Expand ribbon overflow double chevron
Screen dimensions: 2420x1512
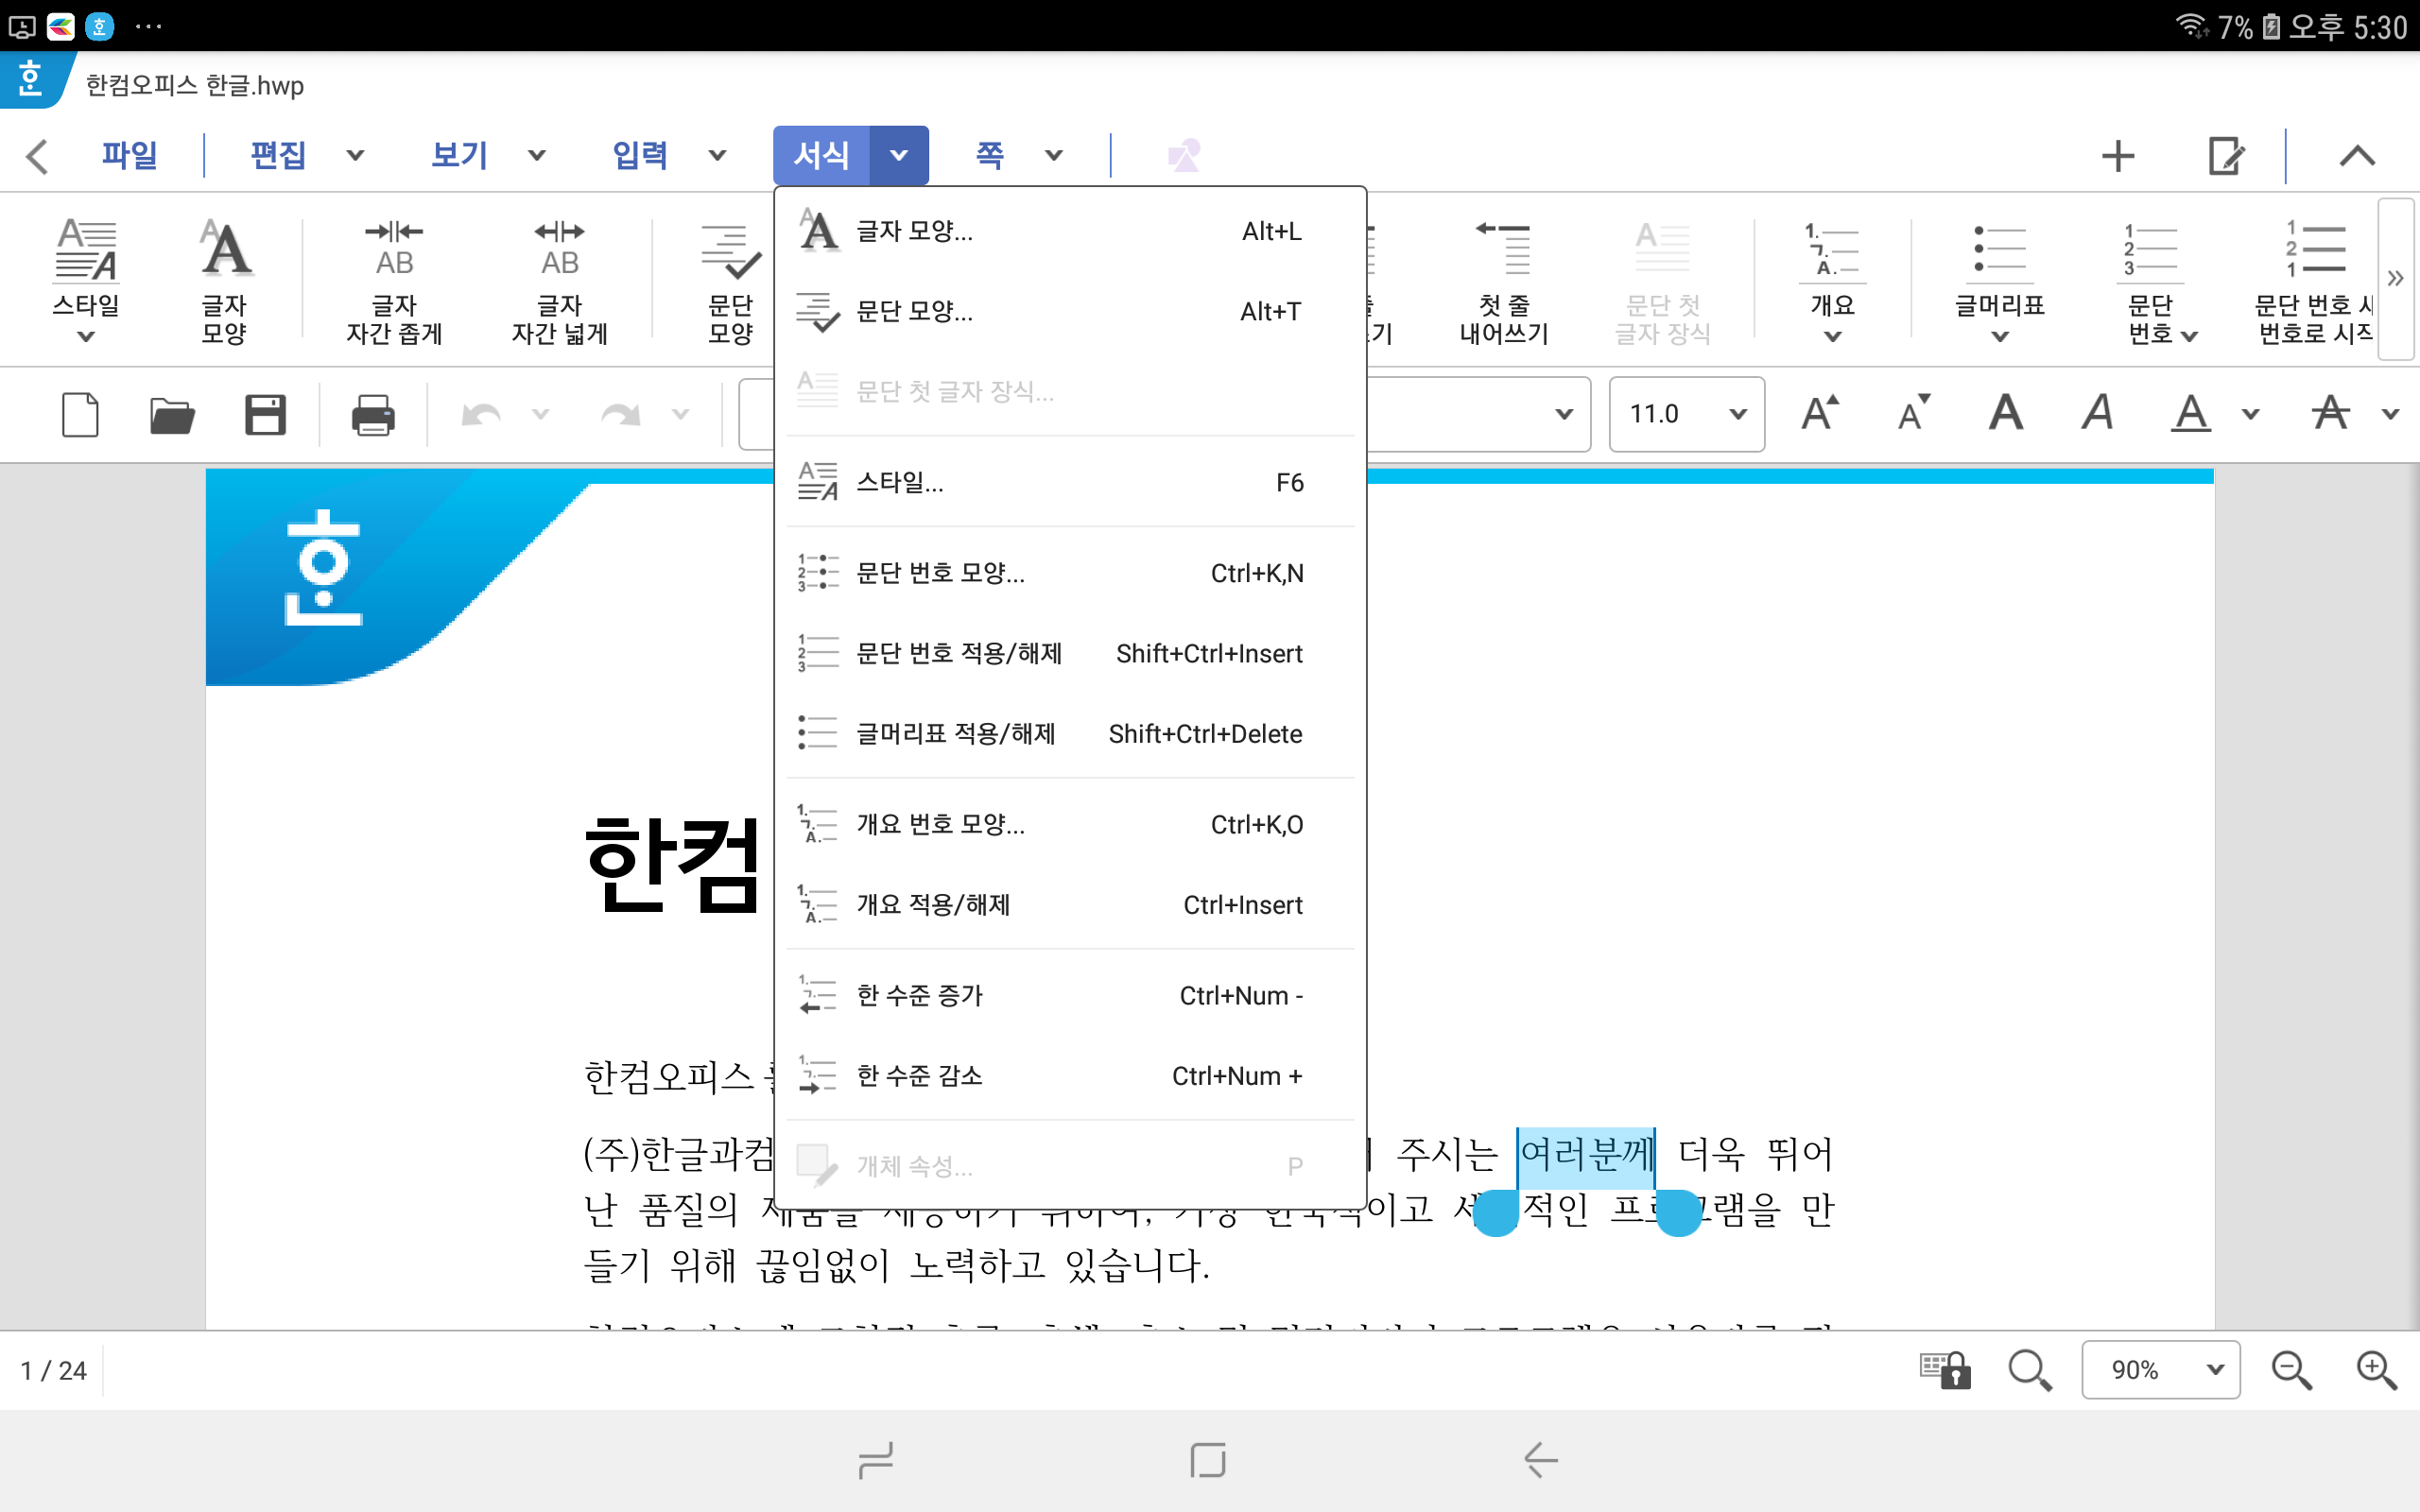(2395, 279)
